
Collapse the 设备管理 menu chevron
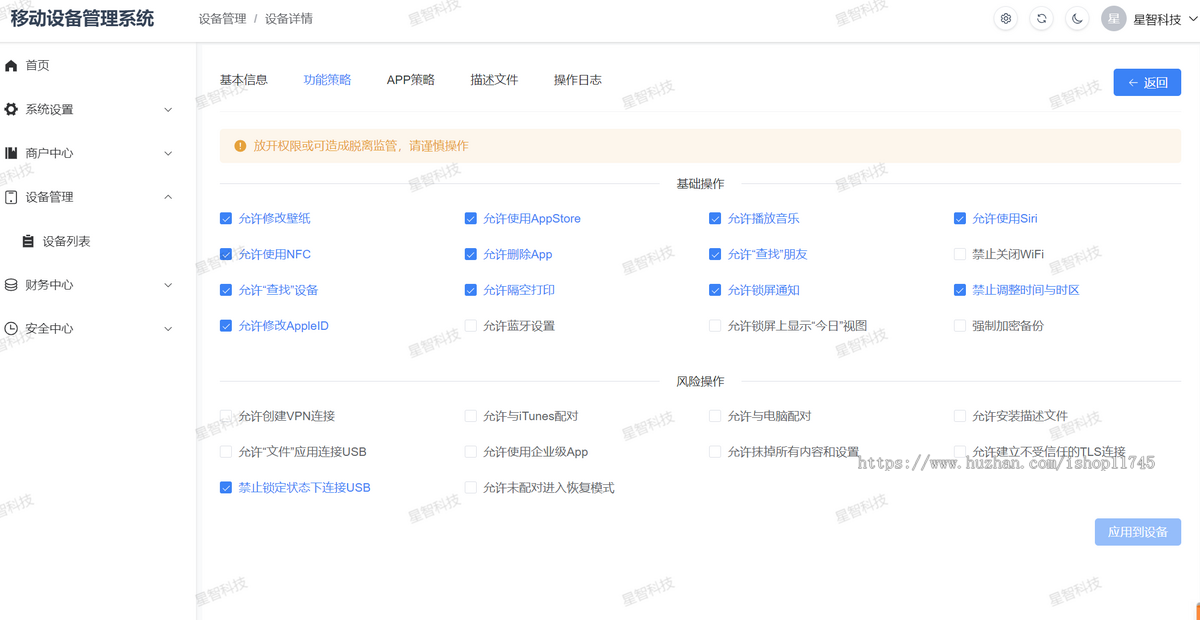click(168, 198)
